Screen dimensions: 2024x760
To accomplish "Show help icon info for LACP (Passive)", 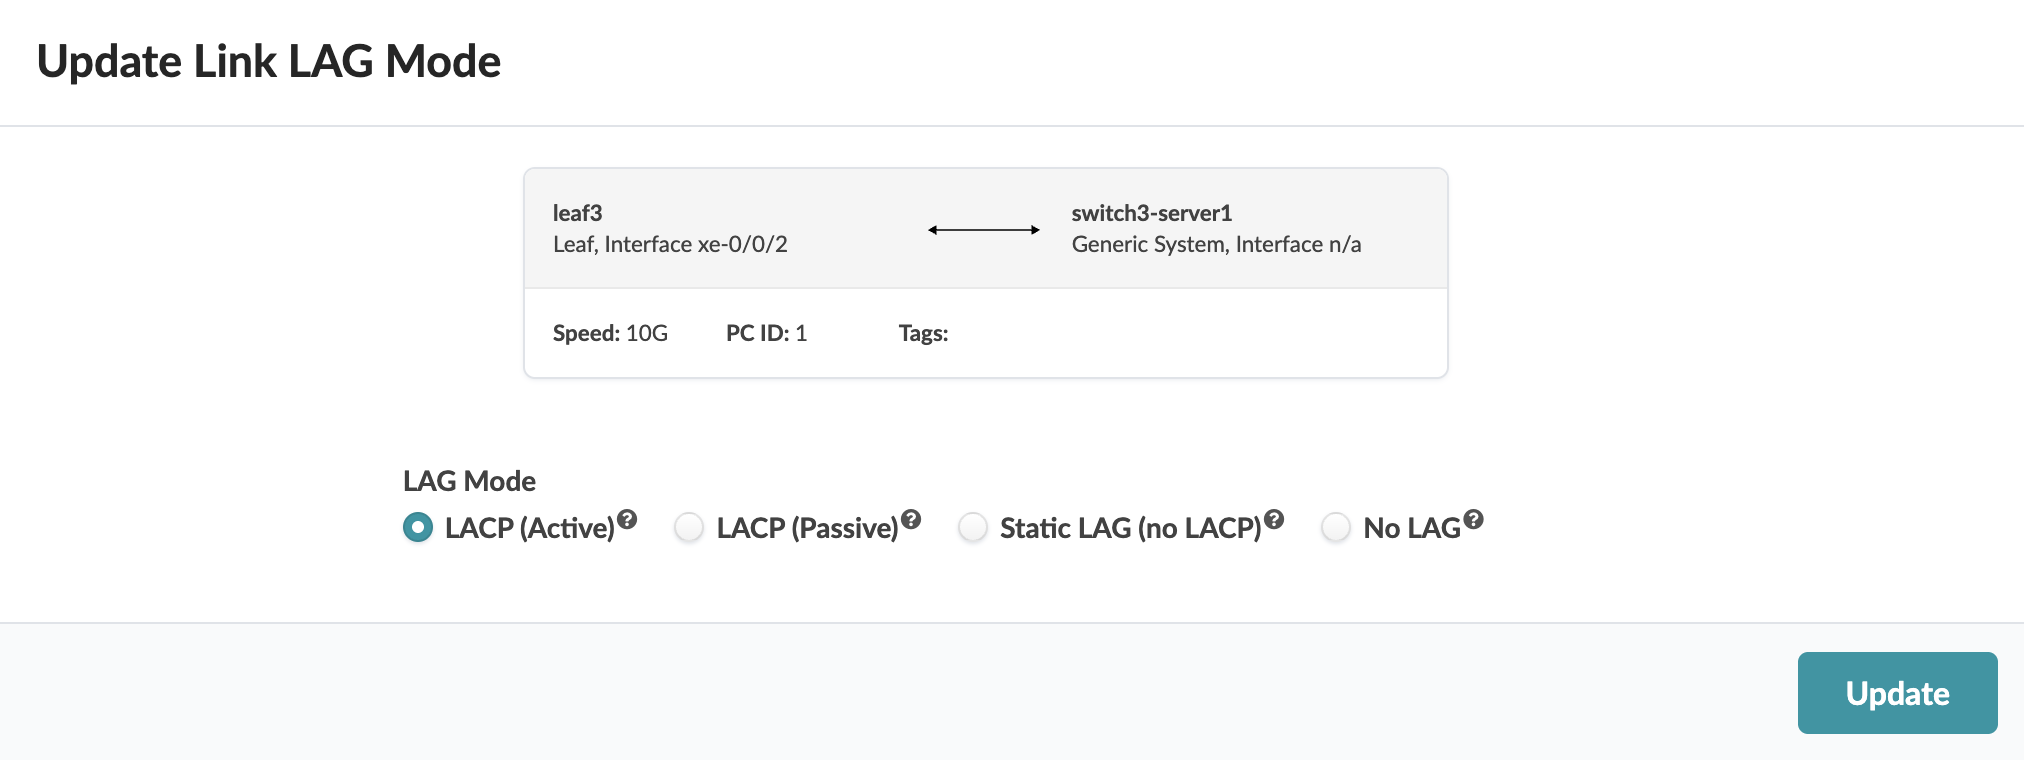I will [x=911, y=519].
